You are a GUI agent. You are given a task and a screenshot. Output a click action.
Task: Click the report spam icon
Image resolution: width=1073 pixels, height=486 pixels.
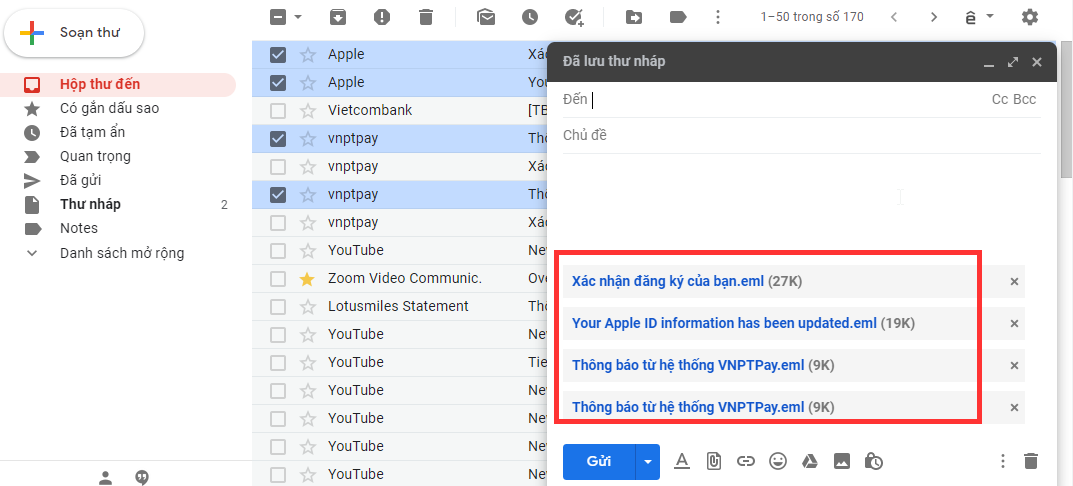382,17
